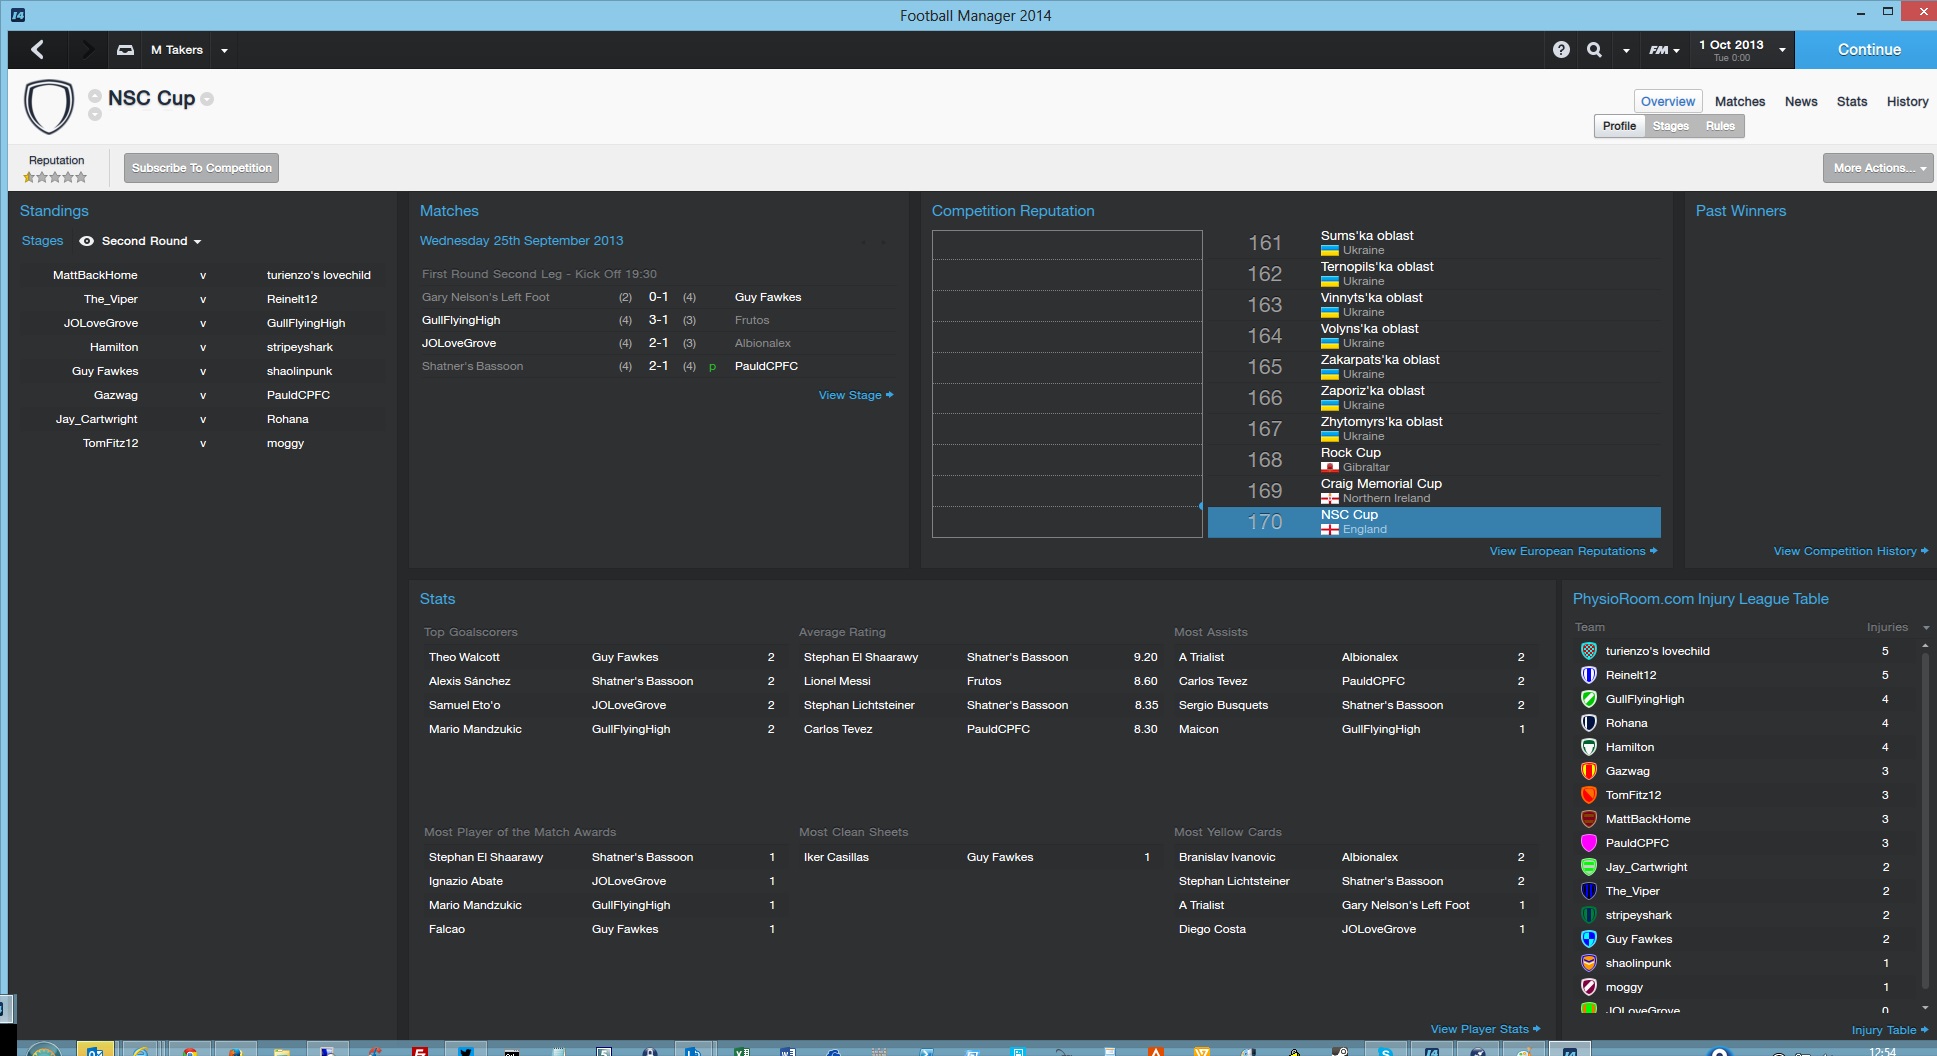This screenshot has height=1056, width=1937.
Task: Open GullFlyingHigh 3-1 Frutos match score
Action: click(658, 320)
